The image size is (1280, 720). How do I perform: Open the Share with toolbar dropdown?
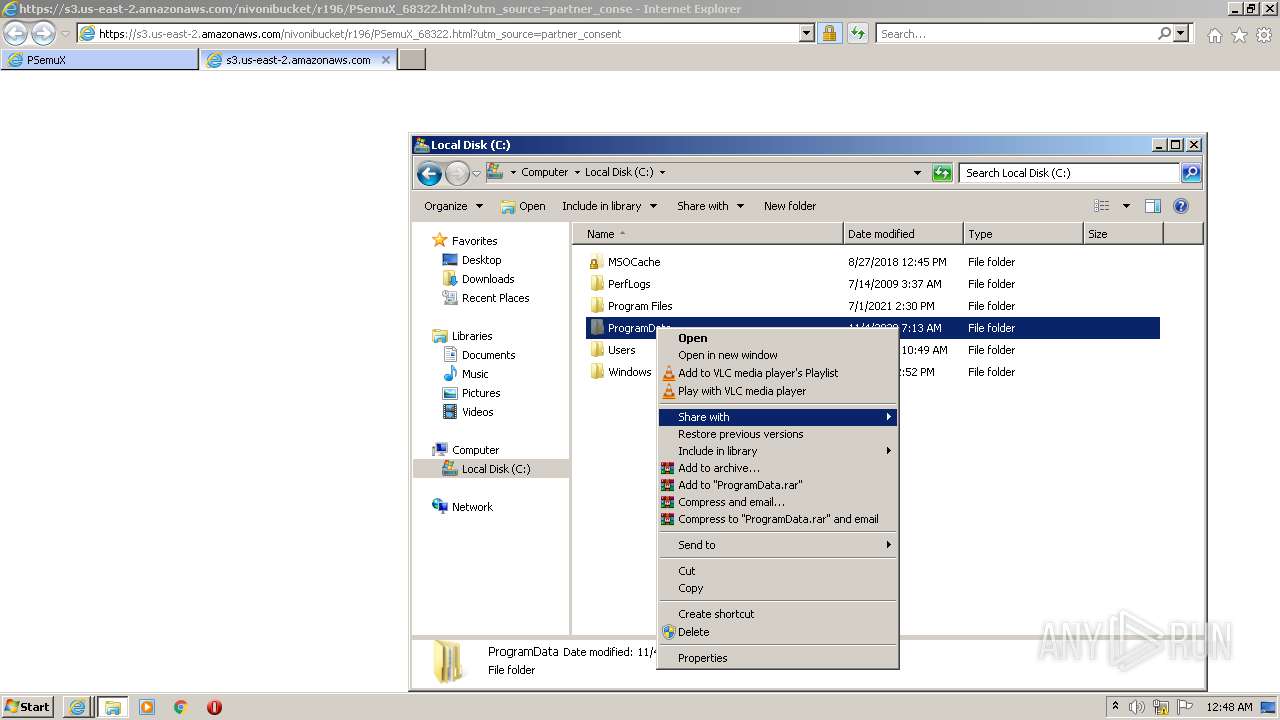pos(710,206)
